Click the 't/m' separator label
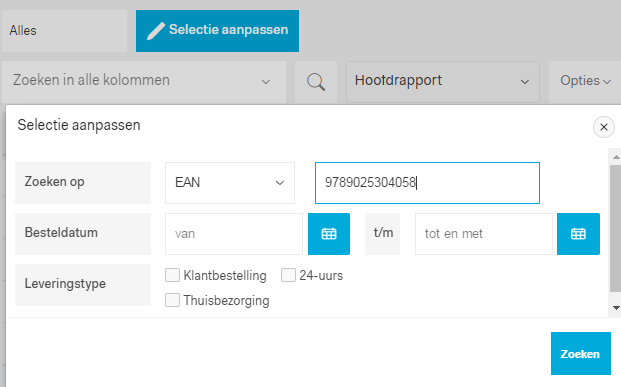Screen dimensions: 621x387 (x=383, y=233)
